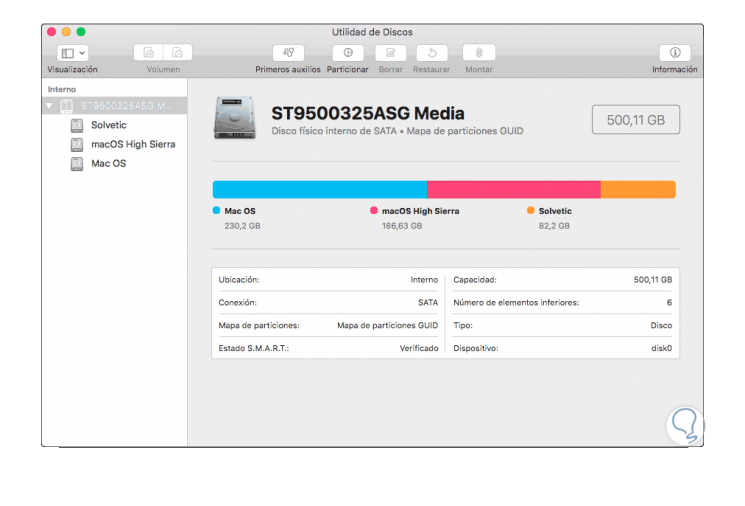Viewport: 745px width, 506px height.
Task: Click the blue Mac OS partition bar segment
Action: 320,190
